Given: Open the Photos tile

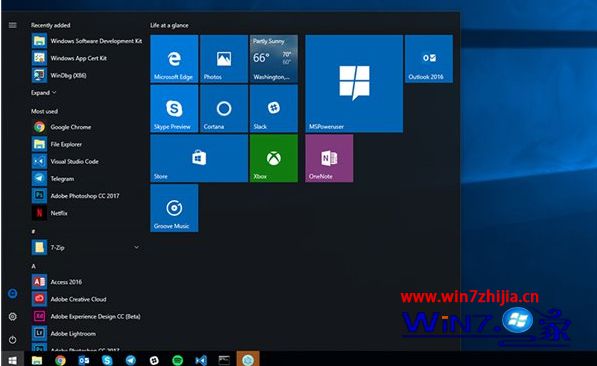Looking at the screenshot, I should coord(224,59).
